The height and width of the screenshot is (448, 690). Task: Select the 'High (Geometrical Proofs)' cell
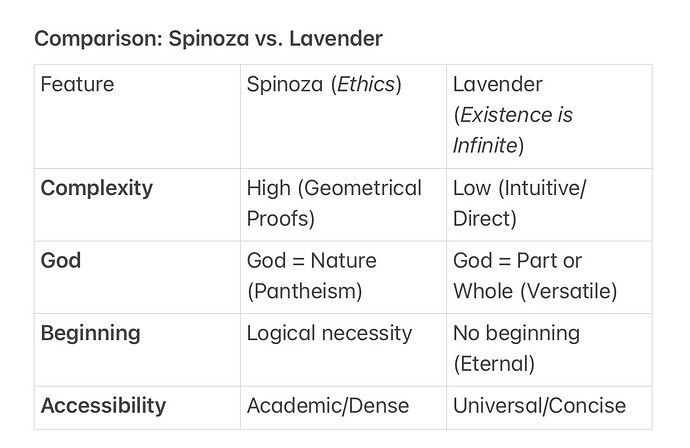334,203
